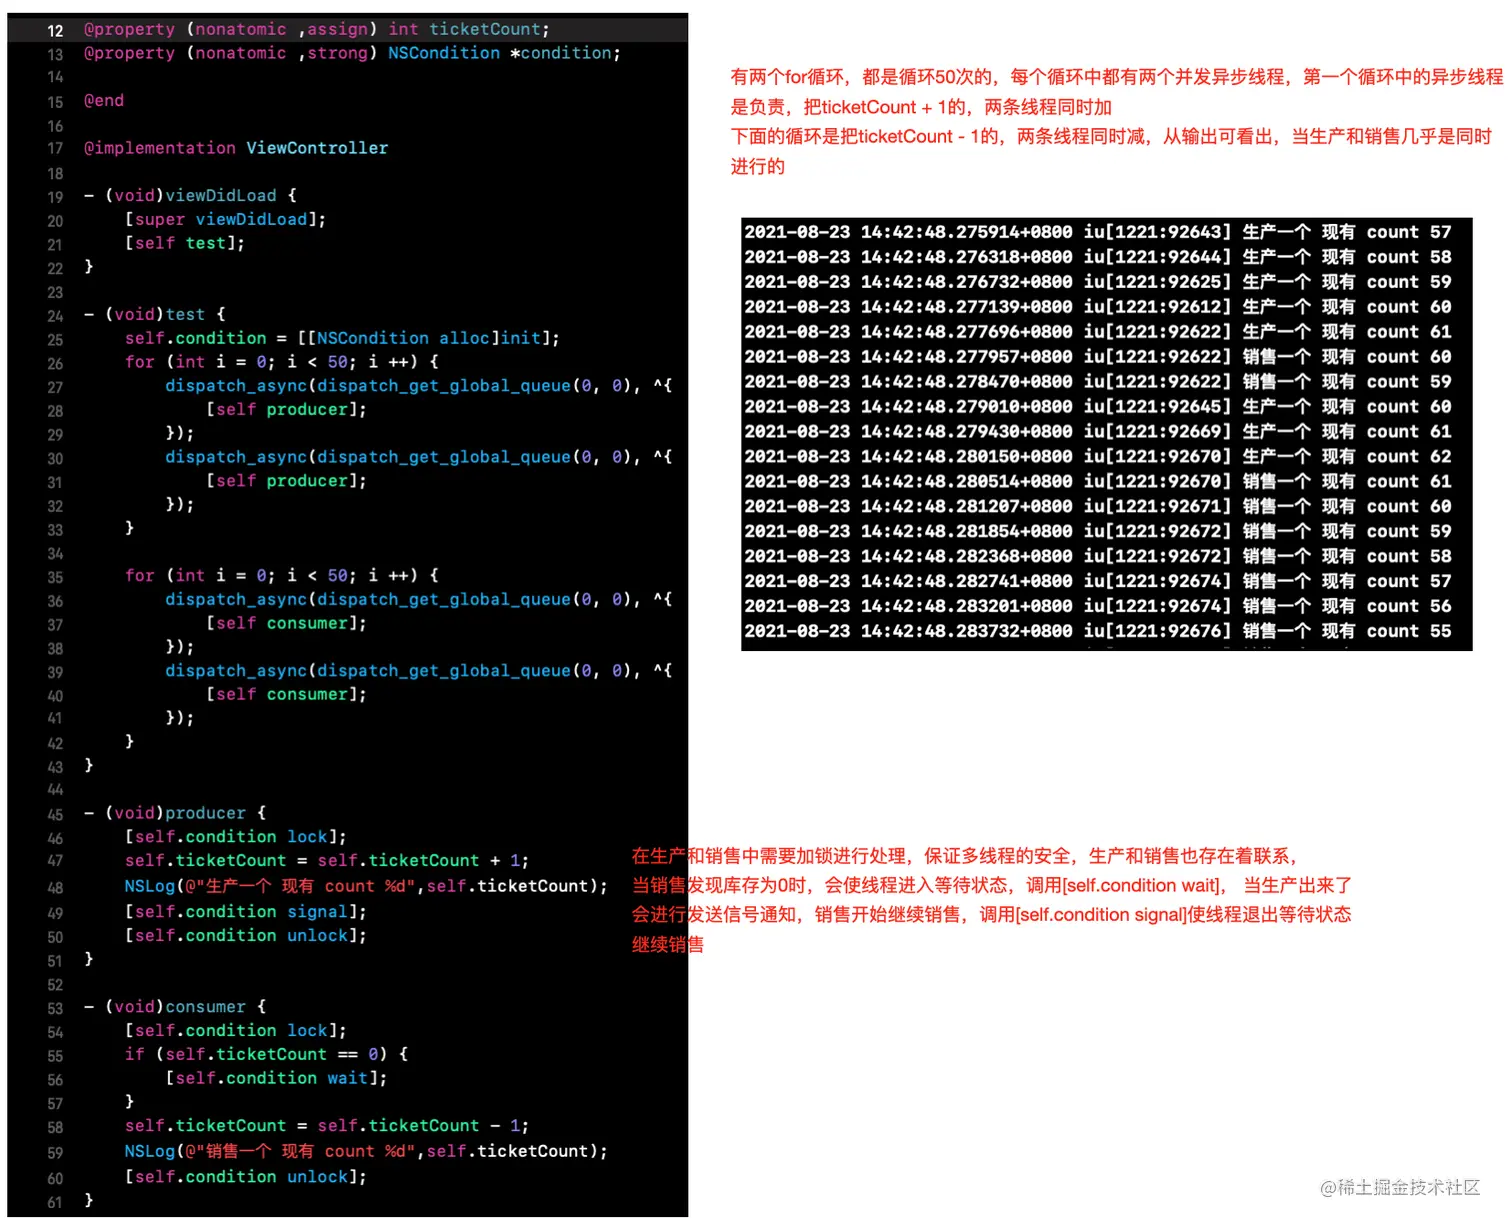Image resolution: width=1512 pixels, height=1229 pixels.
Task: Click log row timestamped 14:42:48.277696
Action: pos(1097,332)
